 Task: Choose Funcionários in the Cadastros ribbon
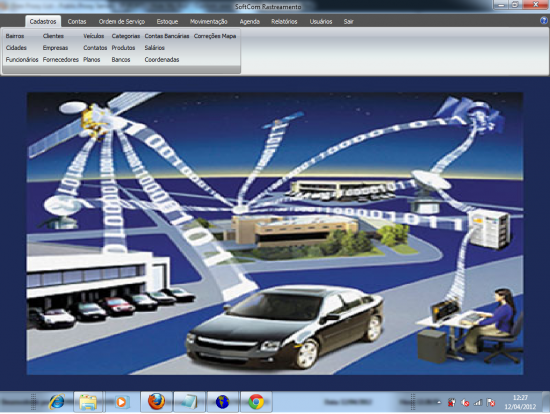pyautogui.click(x=22, y=60)
